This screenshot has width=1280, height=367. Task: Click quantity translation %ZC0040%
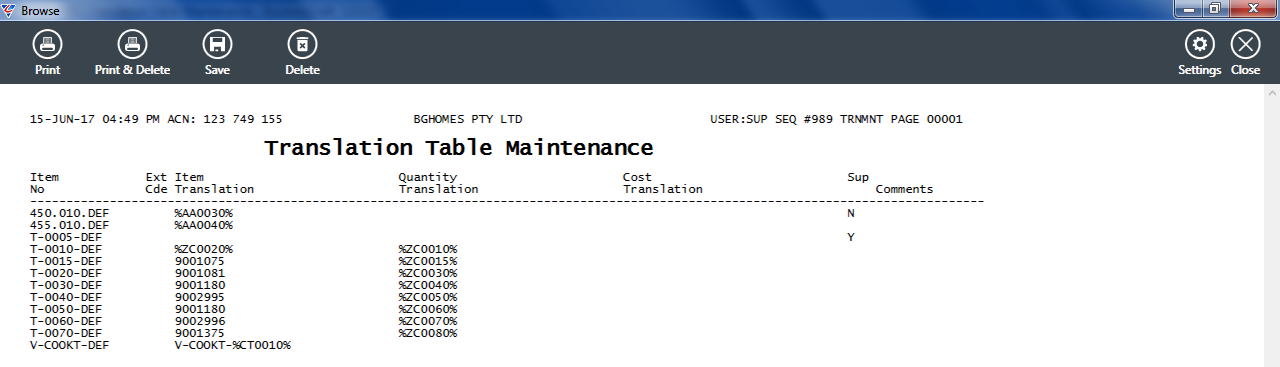click(x=428, y=285)
